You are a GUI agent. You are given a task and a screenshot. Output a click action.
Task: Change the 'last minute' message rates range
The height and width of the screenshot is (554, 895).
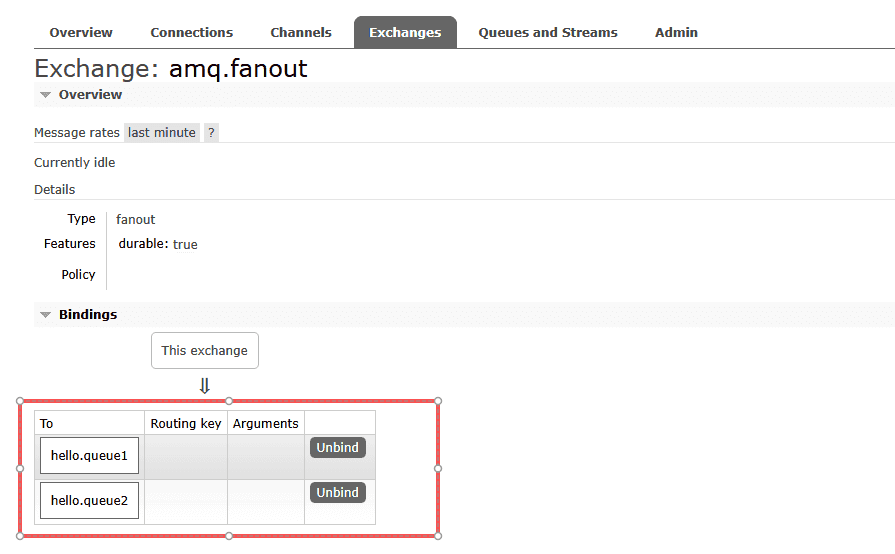tap(162, 133)
